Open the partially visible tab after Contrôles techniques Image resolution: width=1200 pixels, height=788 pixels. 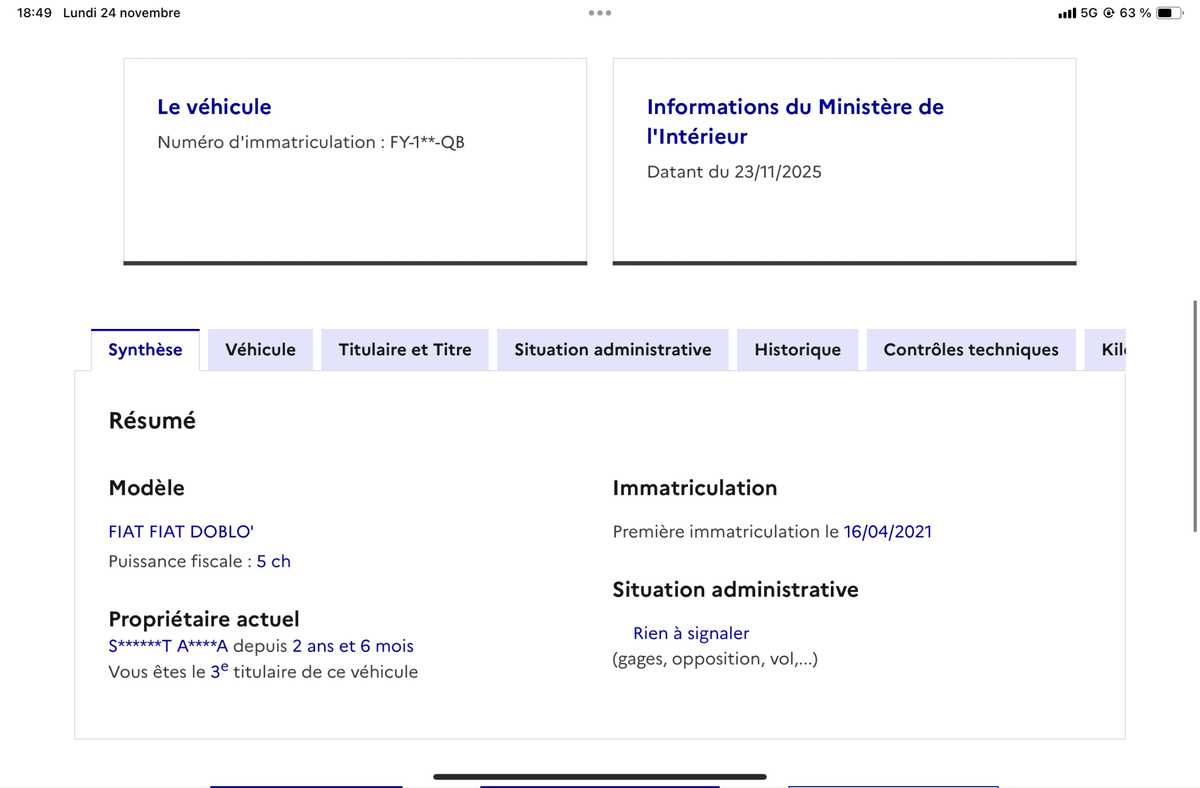pyautogui.click(x=1110, y=350)
